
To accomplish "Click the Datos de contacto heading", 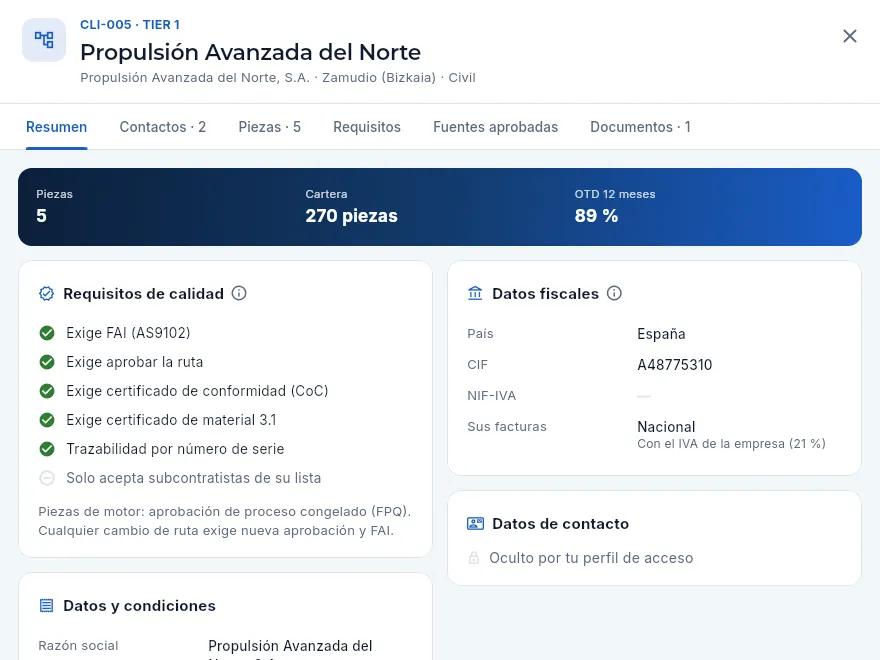I will tap(561, 524).
